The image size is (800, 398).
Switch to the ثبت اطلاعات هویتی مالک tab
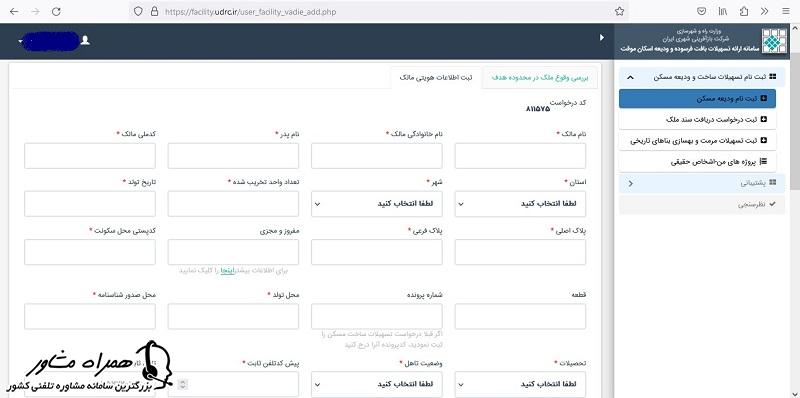click(436, 78)
